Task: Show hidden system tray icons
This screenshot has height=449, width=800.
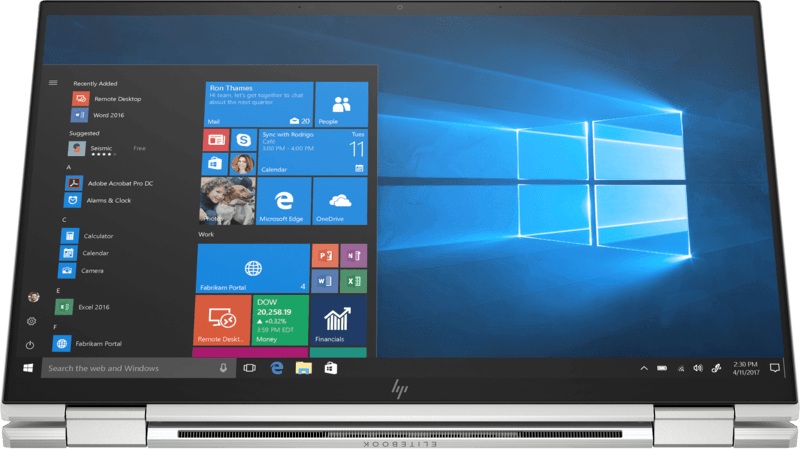Action: (x=644, y=368)
